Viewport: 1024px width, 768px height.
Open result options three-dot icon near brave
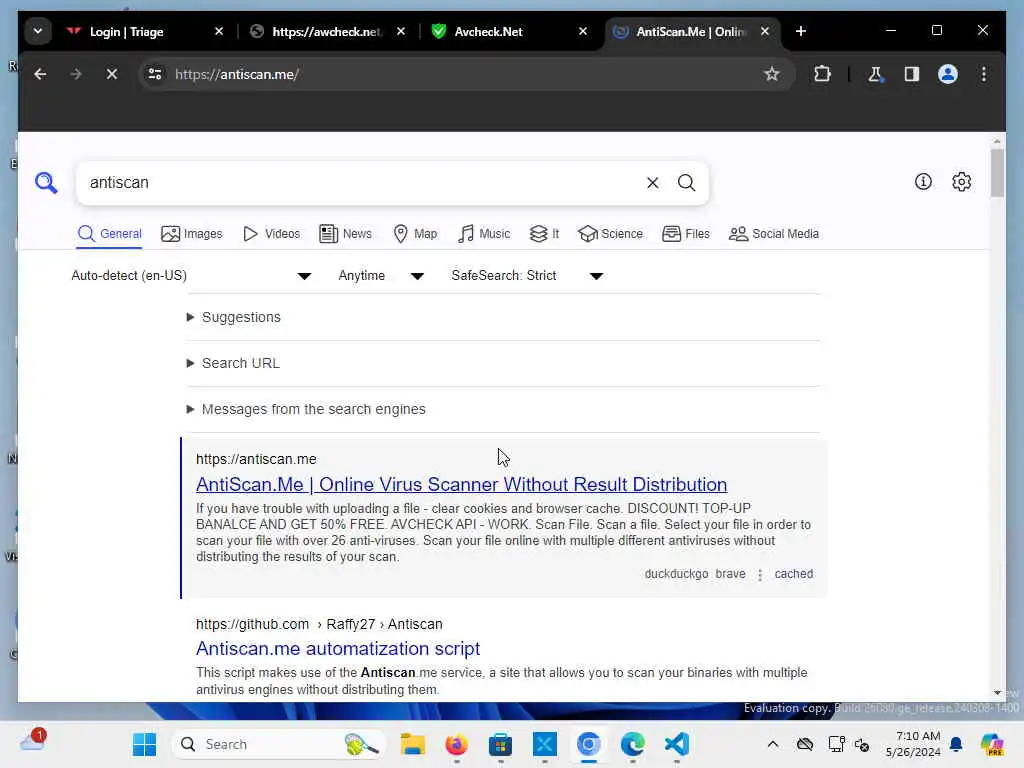pos(760,575)
